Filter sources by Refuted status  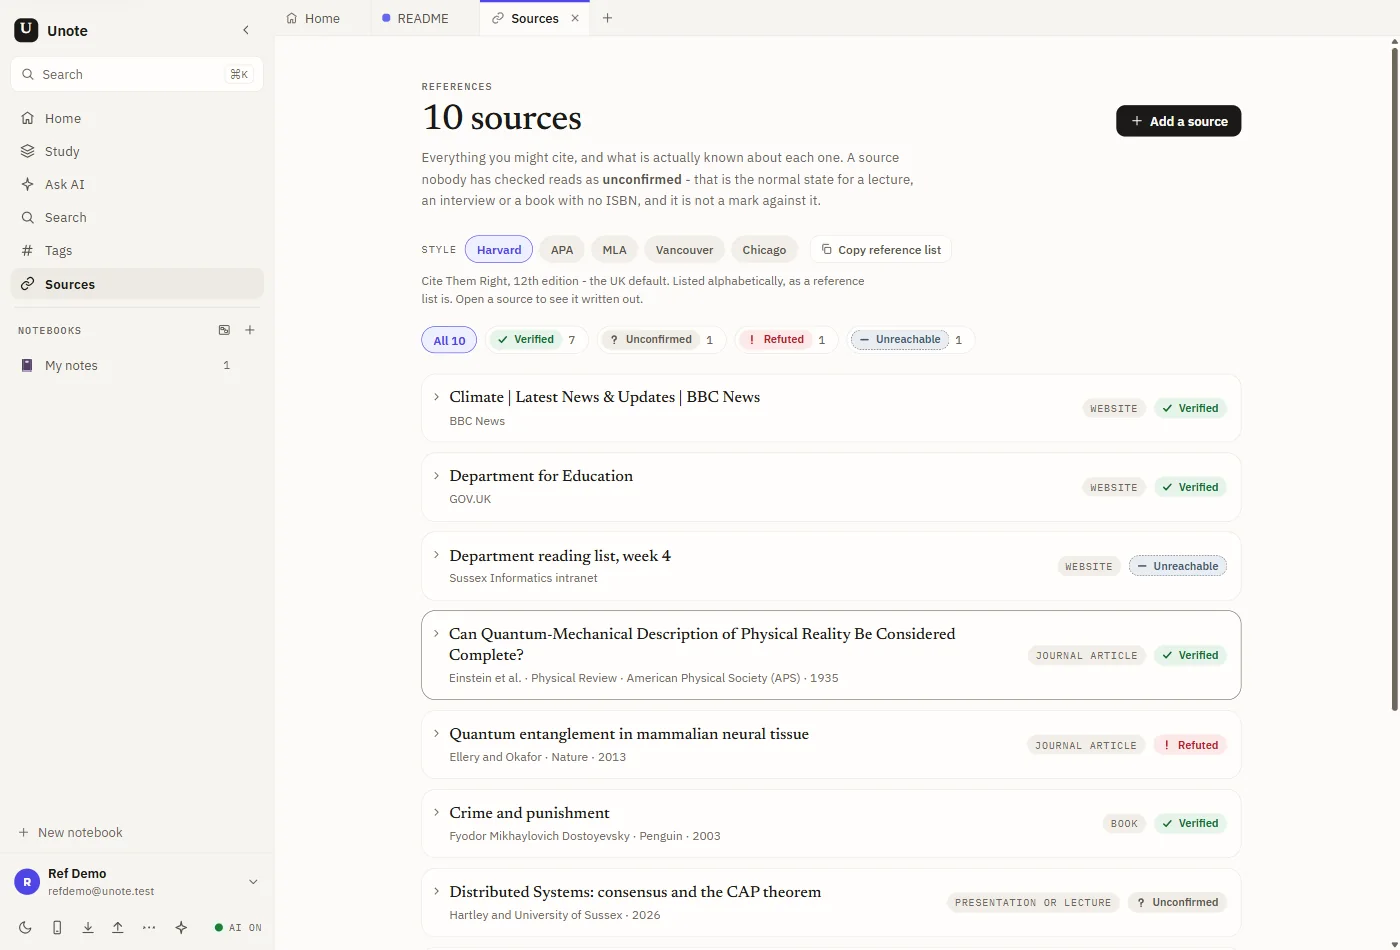(x=786, y=340)
